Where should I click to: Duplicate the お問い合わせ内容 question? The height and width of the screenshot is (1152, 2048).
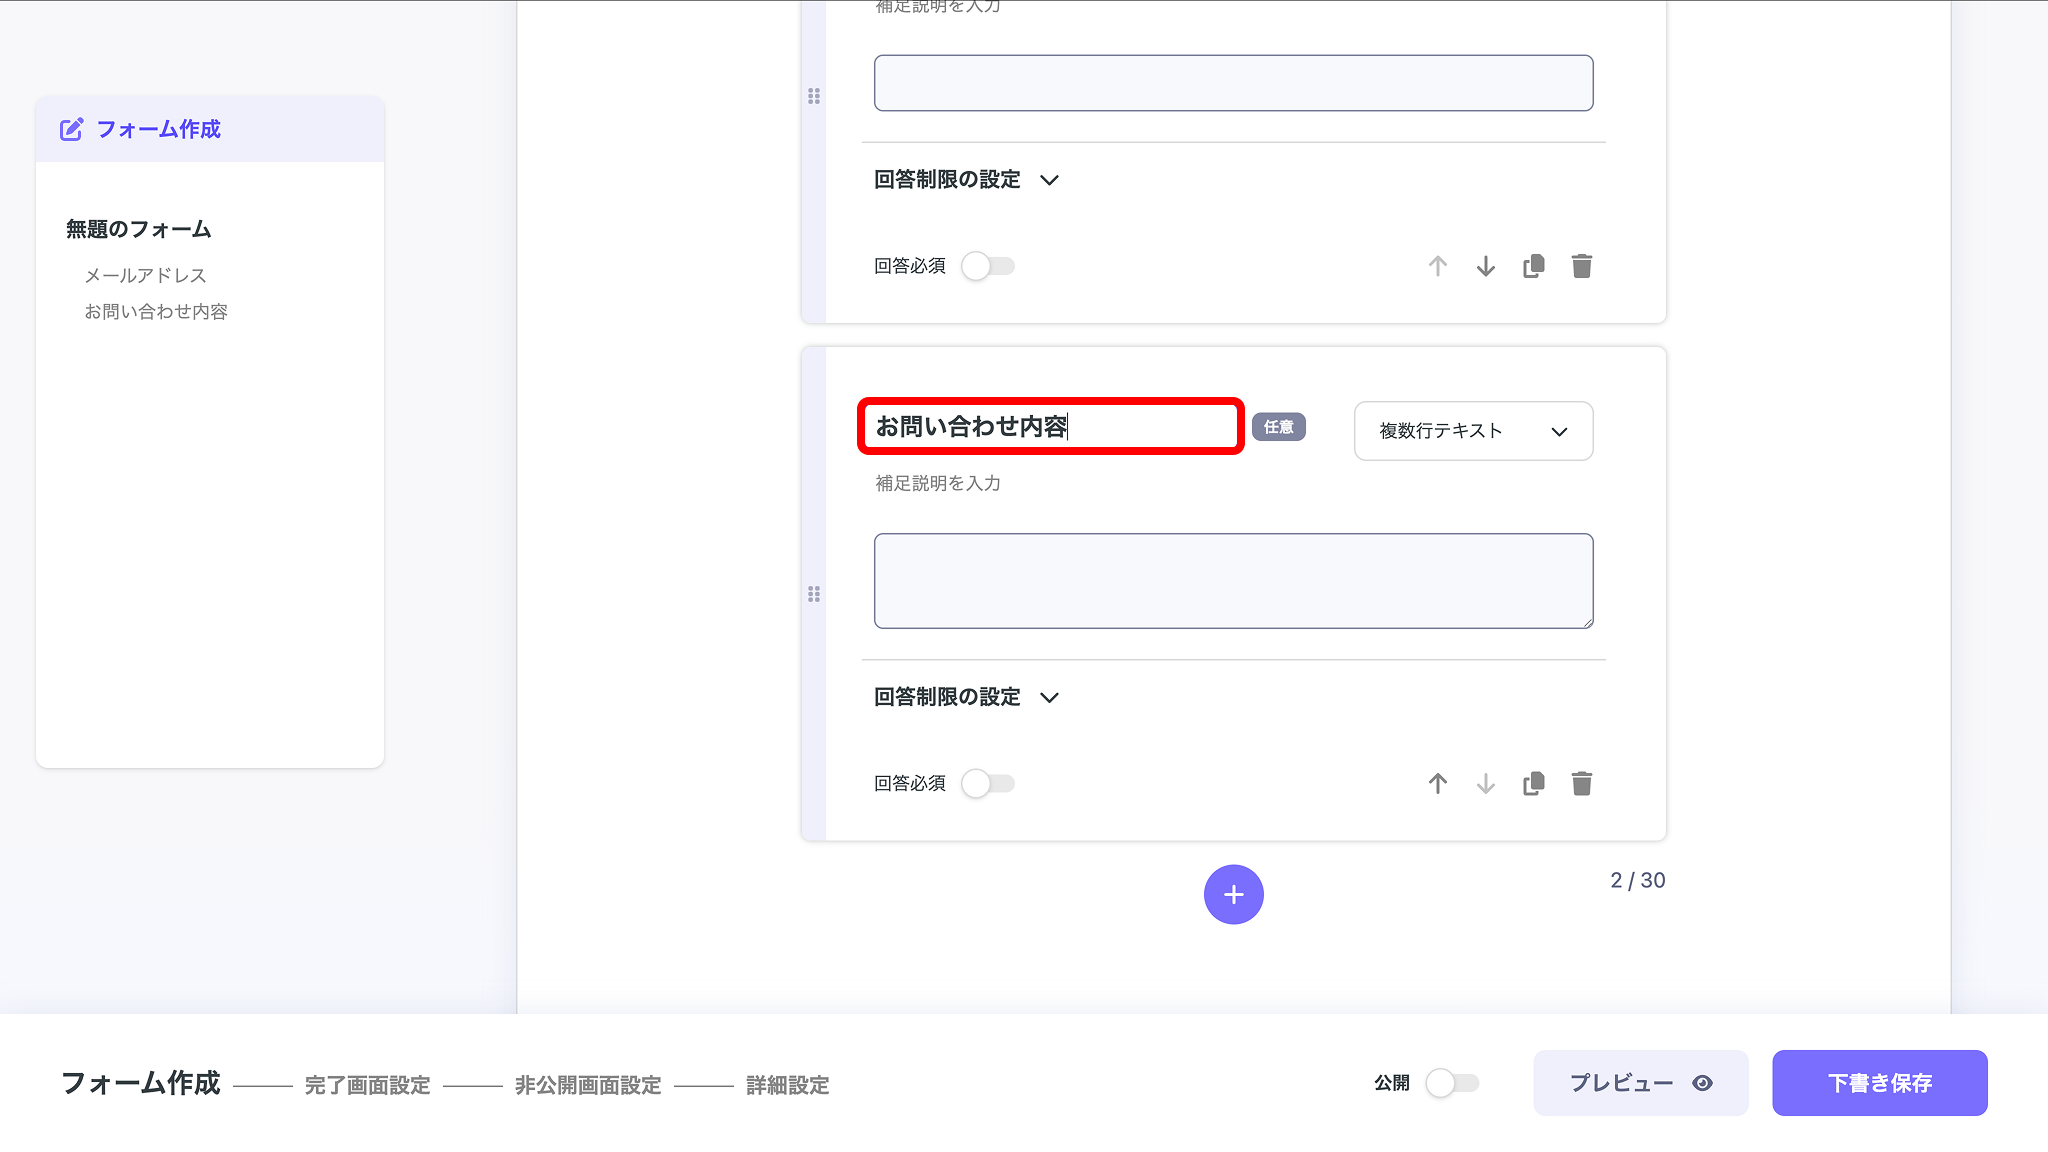(1532, 783)
